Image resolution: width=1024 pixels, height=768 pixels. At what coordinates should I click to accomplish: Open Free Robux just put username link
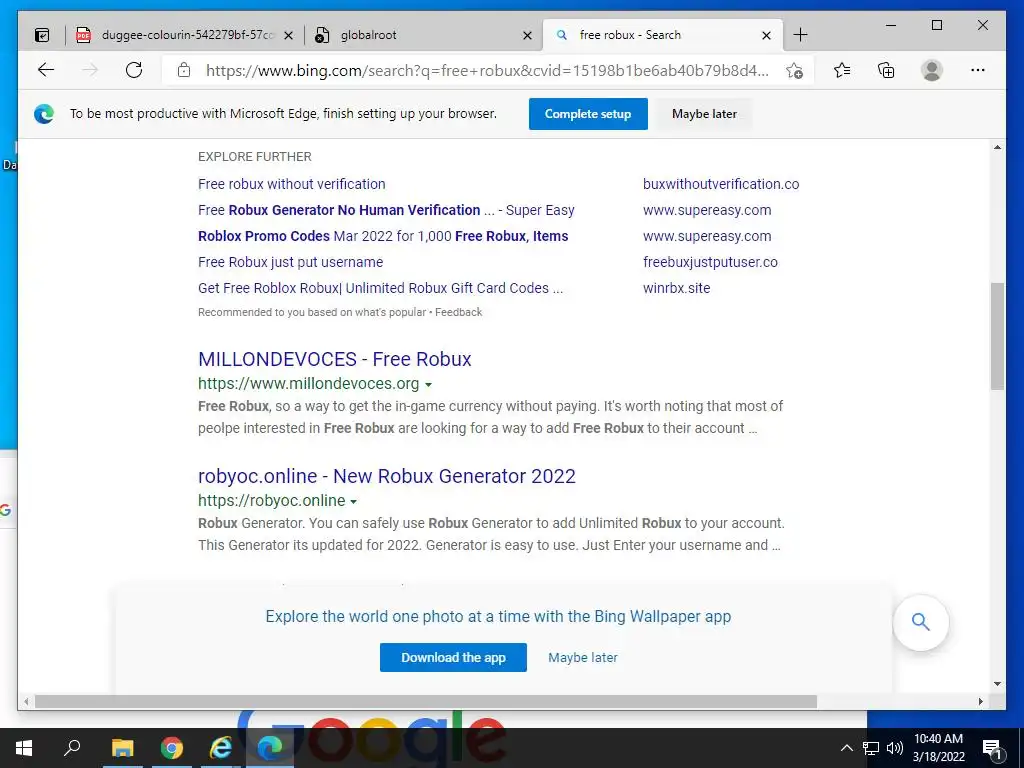coord(290,263)
